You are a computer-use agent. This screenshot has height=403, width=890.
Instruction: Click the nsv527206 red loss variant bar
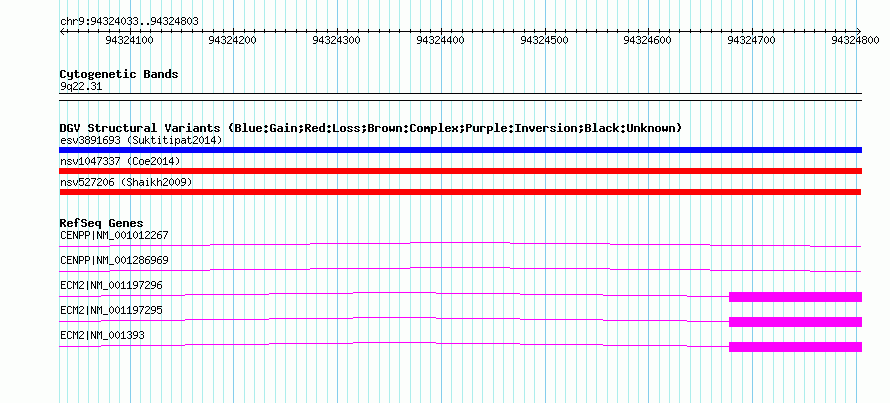click(x=460, y=192)
